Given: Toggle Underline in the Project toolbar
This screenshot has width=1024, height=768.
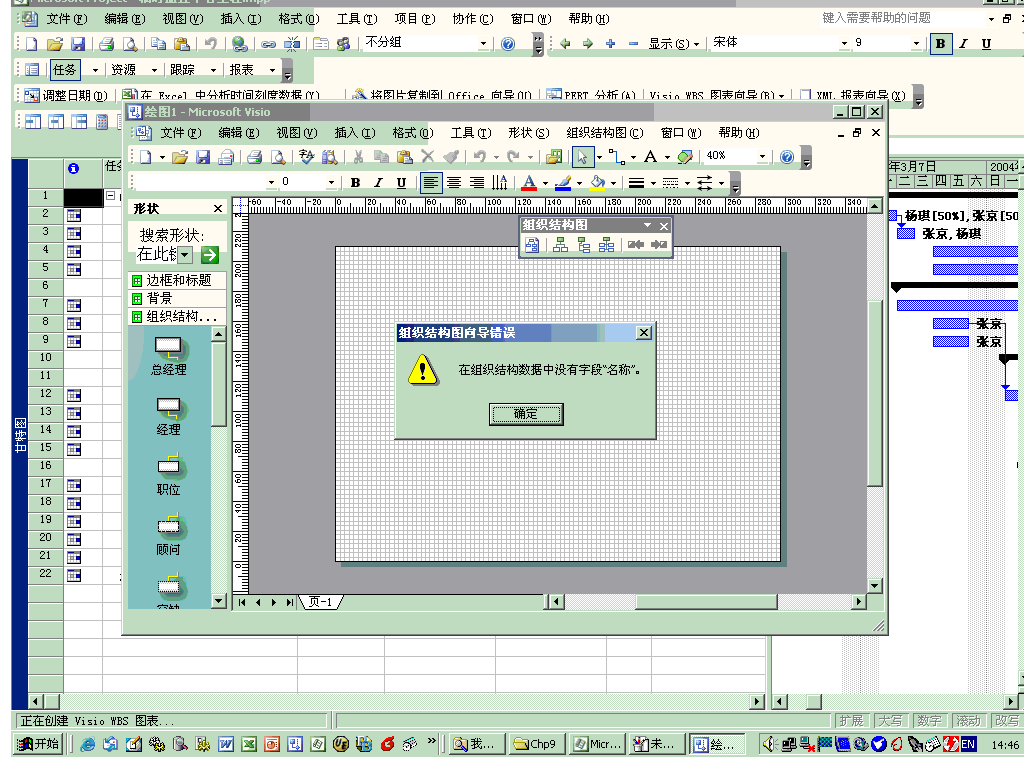Looking at the screenshot, I should pos(987,44).
